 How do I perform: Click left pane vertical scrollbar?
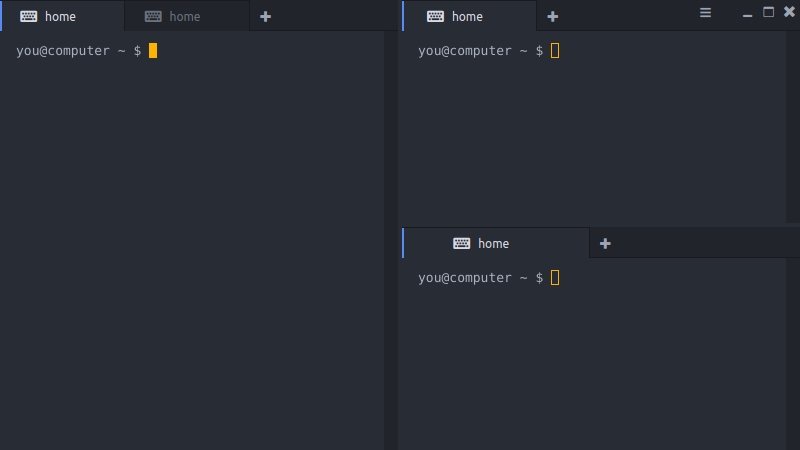[x=391, y=240]
